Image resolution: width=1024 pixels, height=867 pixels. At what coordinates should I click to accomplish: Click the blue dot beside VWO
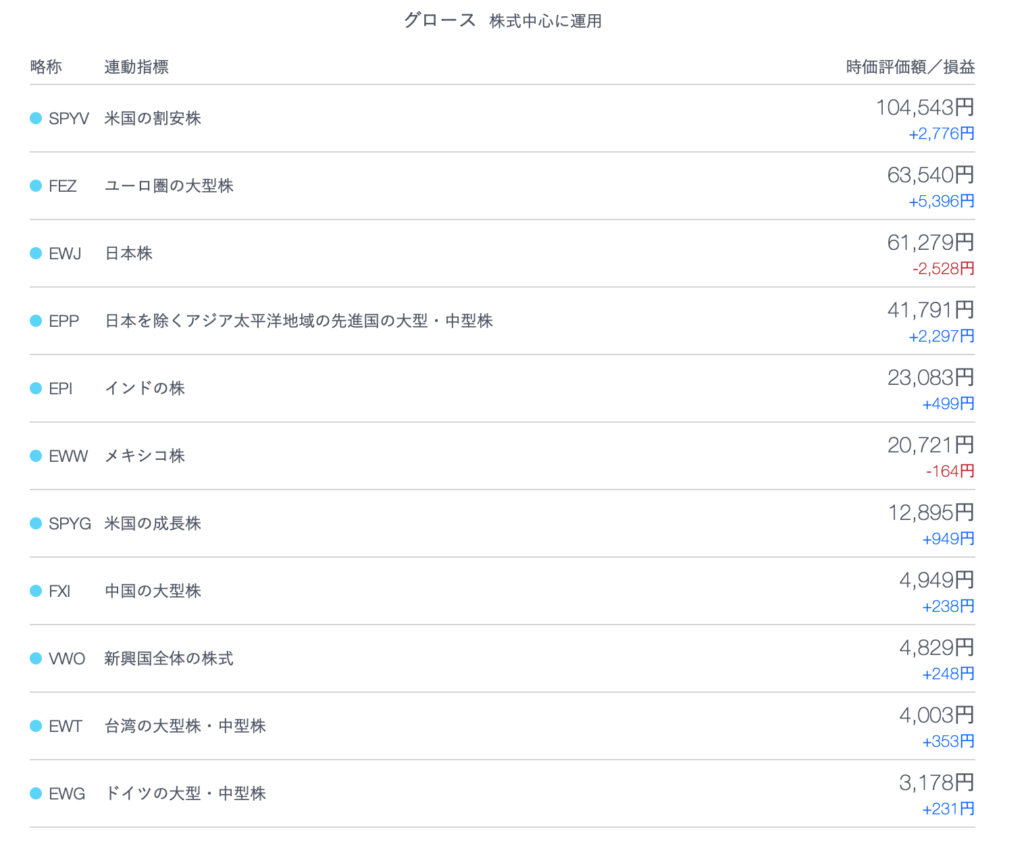[36, 659]
